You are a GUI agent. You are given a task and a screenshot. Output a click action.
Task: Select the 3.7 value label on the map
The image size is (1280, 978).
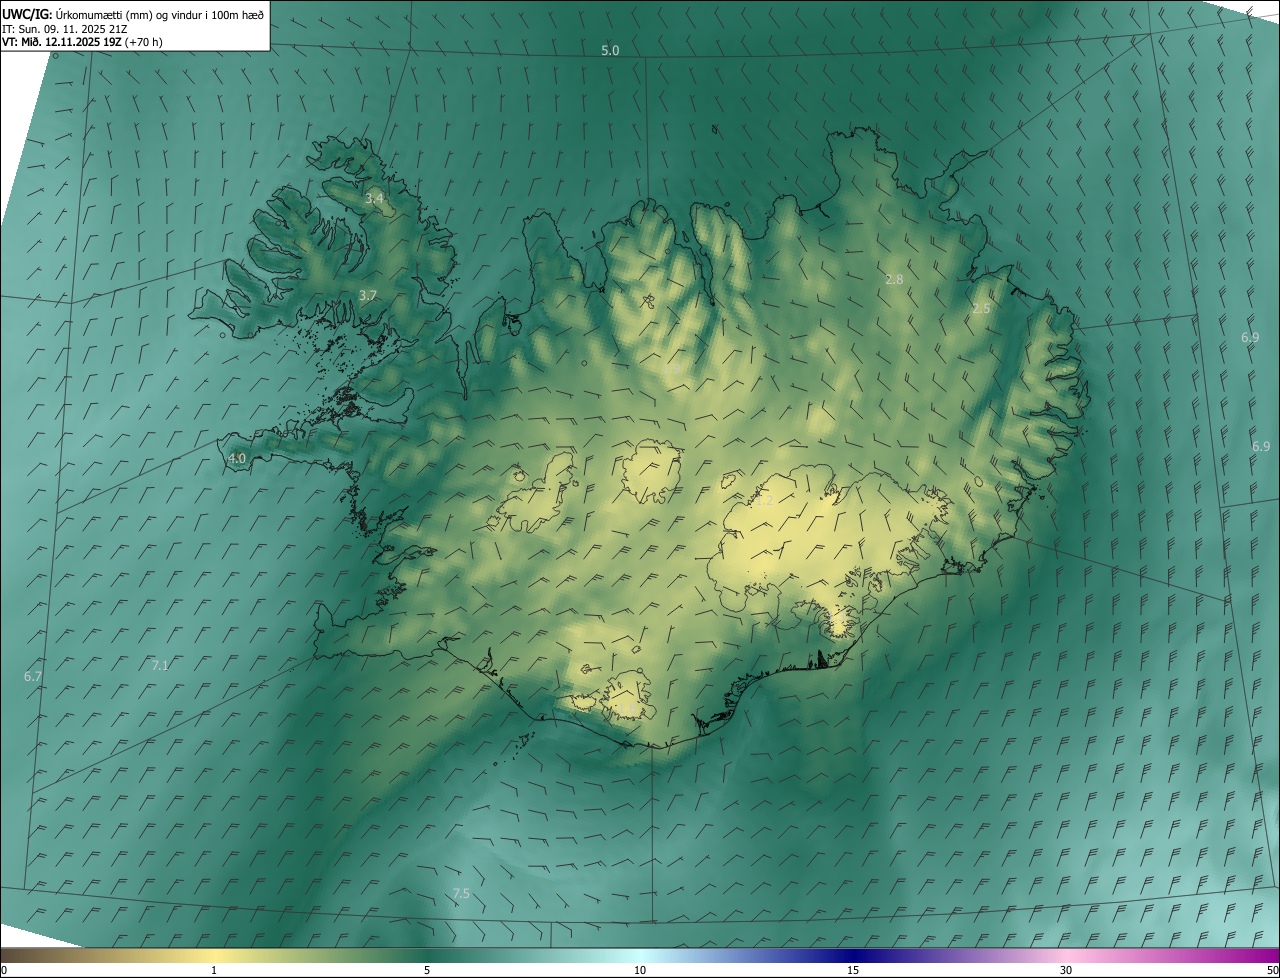[368, 295]
